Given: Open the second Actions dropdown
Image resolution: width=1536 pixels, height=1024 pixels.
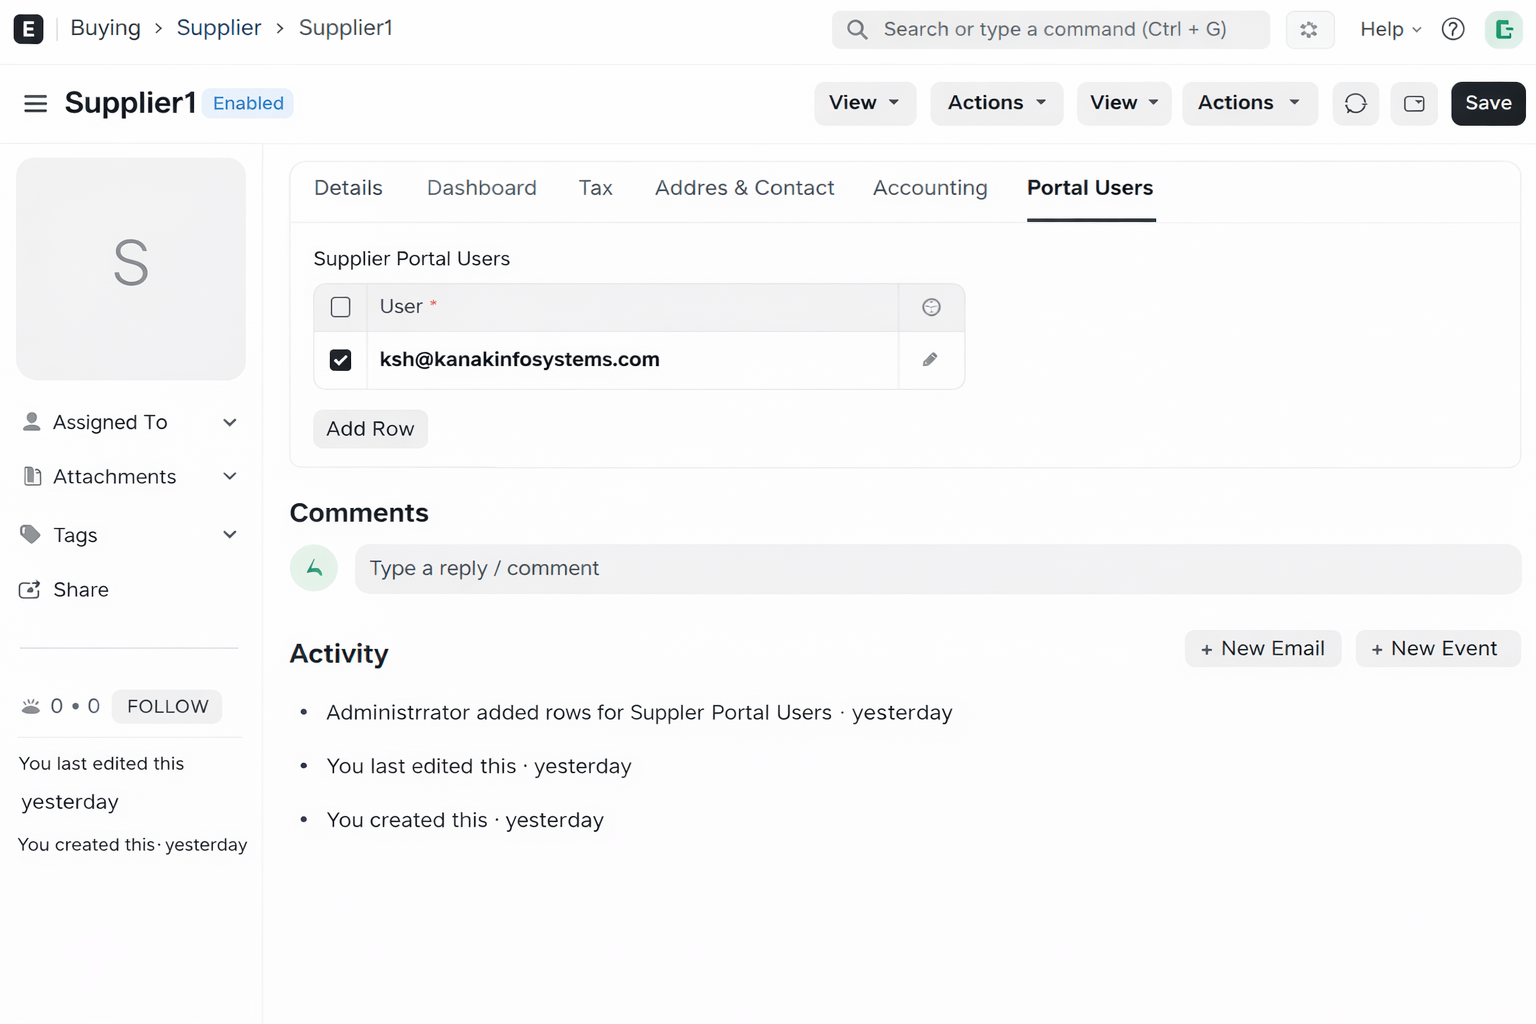Looking at the screenshot, I should pos(1250,103).
